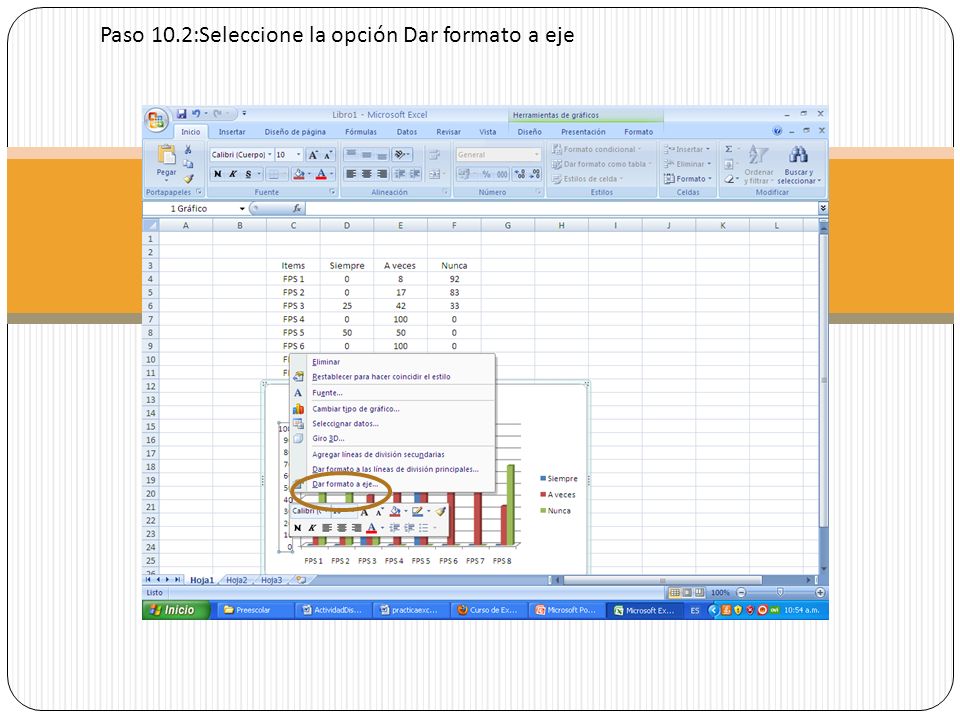
Task: Switch to the Presentación chart tab
Action: pos(583,132)
